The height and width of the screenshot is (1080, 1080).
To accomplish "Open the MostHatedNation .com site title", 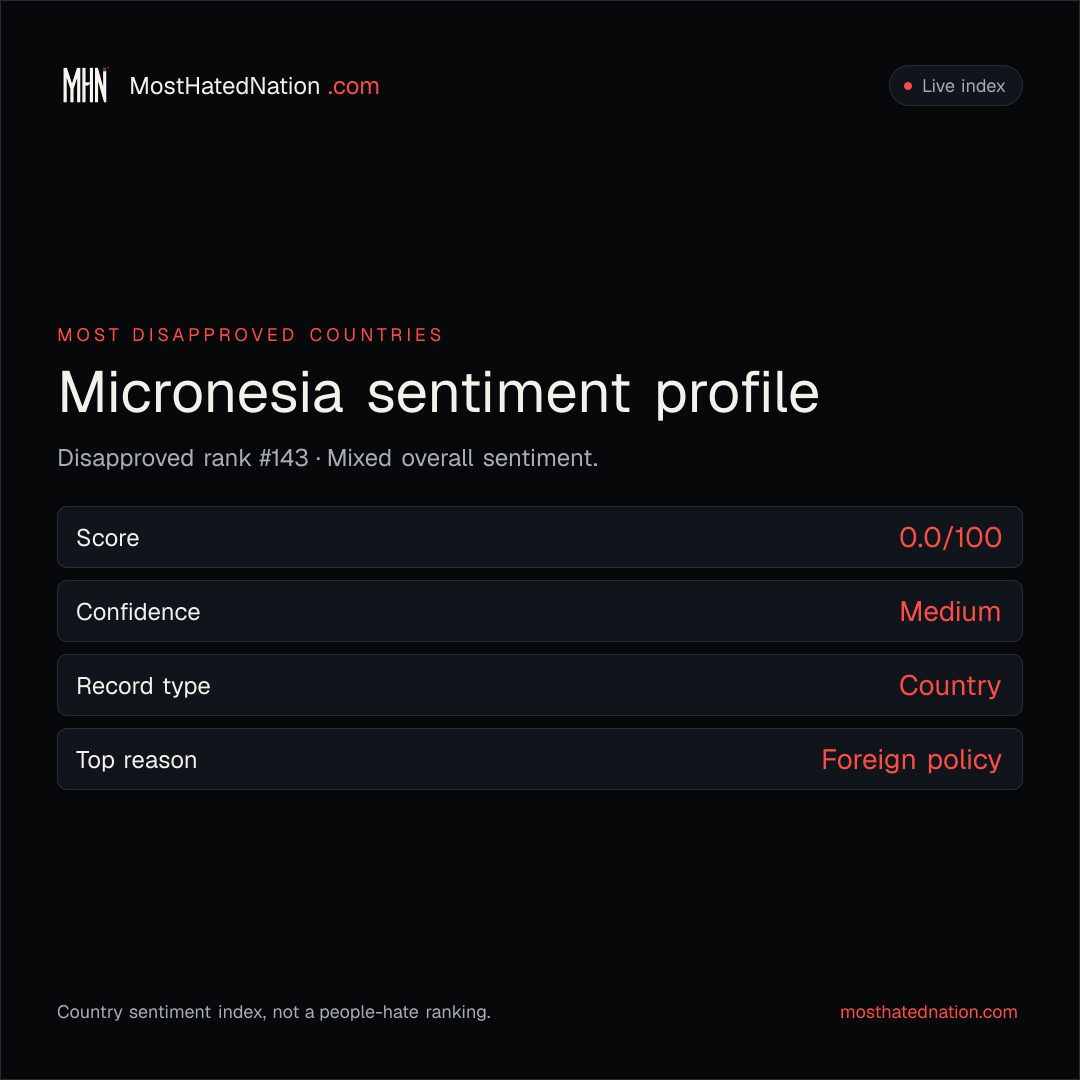I will 254,86.
